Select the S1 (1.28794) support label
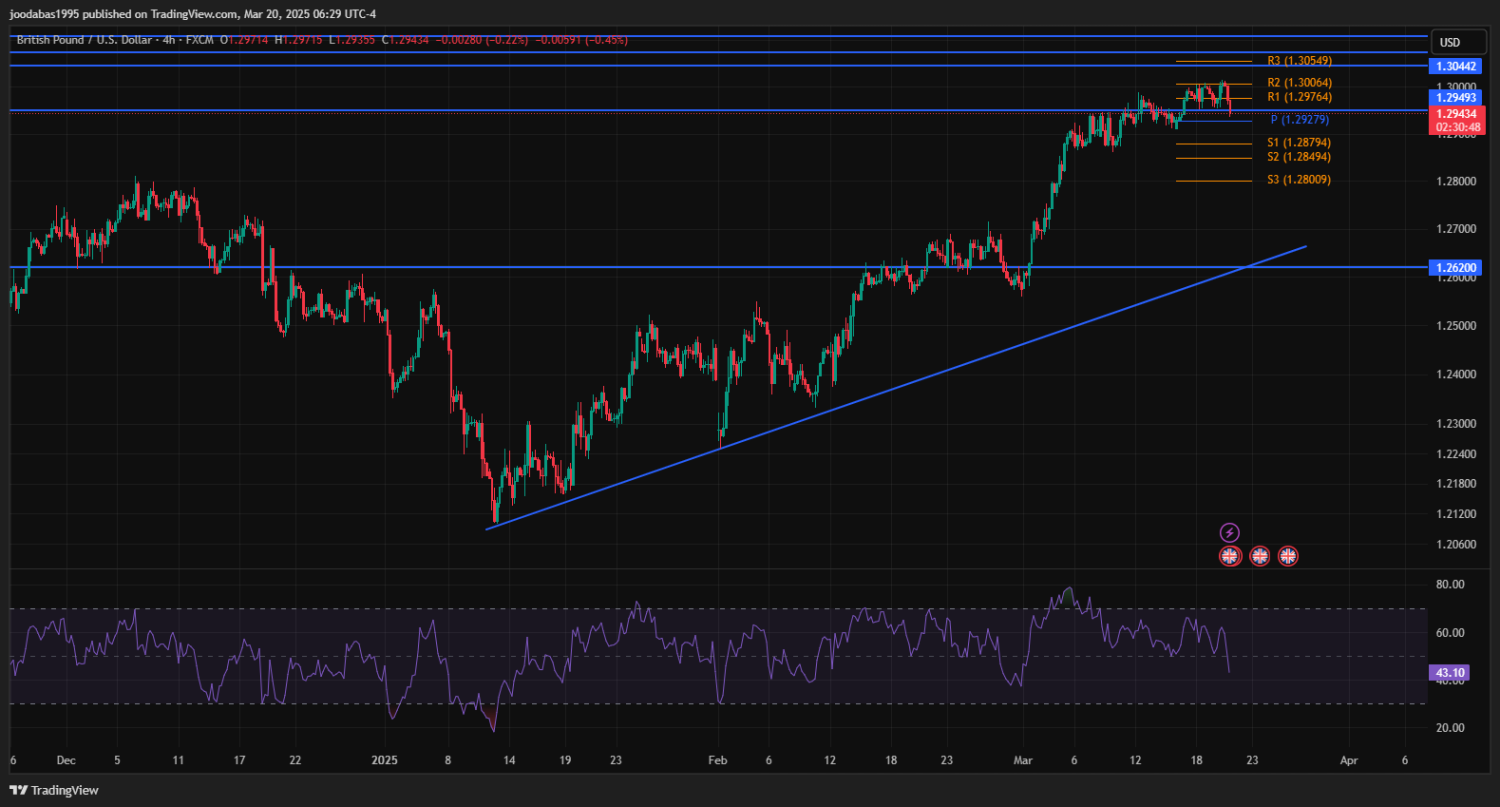 click(x=1298, y=143)
